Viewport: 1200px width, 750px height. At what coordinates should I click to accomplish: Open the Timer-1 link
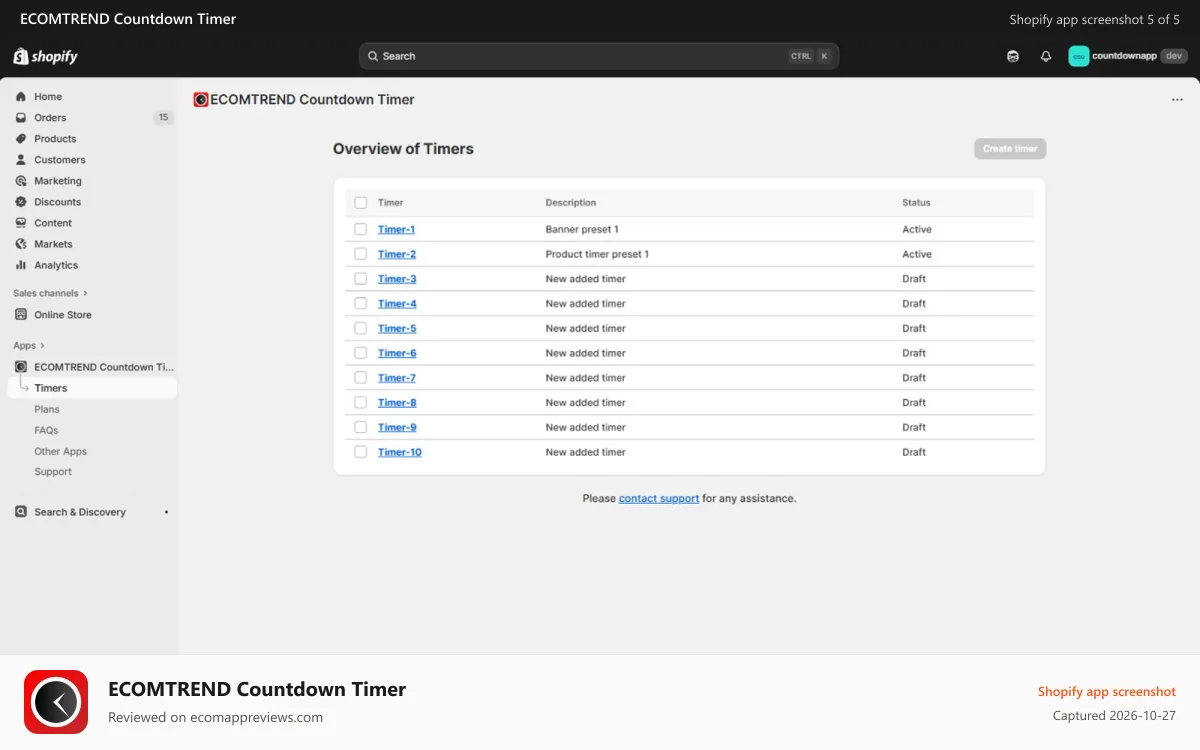pos(396,229)
